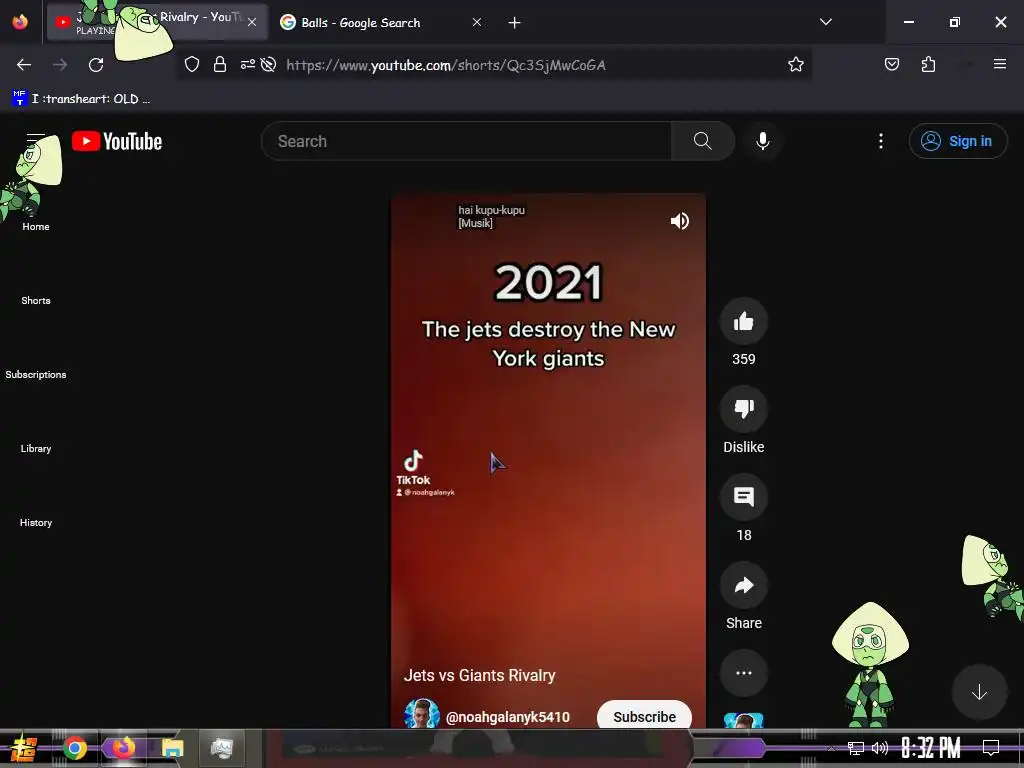Share the Jets vs Giants short
Screen dimensions: 1024x768
[x=743, y=585]
